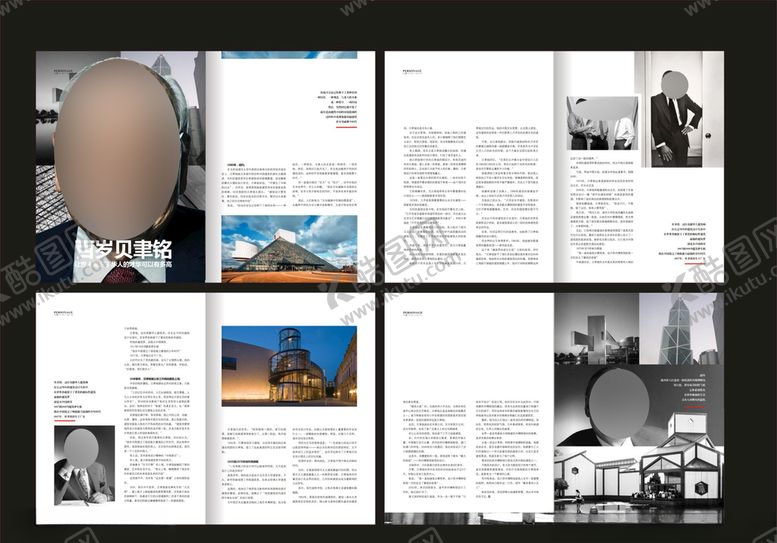Click the pyramid building photo on first spread

pyautogui.click(x=289, y=245)
